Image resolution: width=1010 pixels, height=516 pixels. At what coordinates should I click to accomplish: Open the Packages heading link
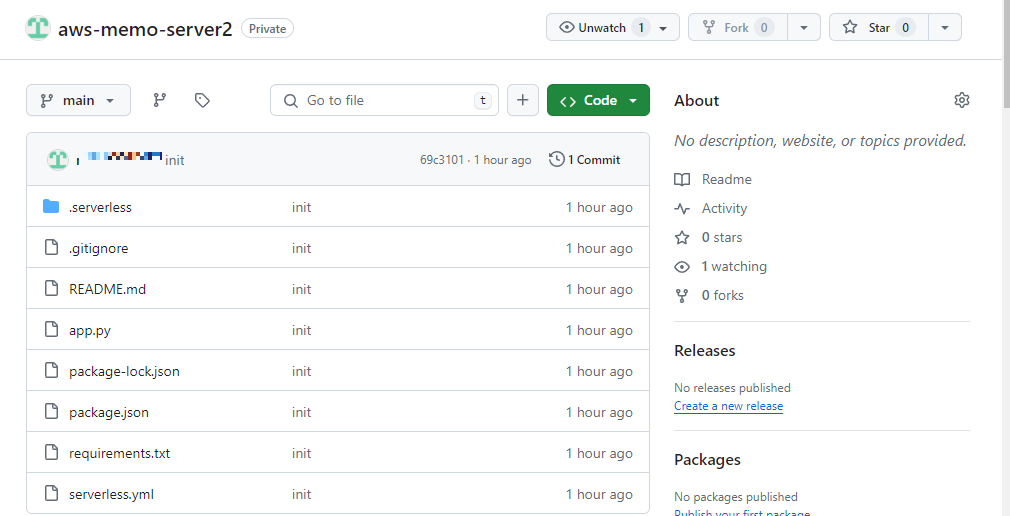coord(707,460)
